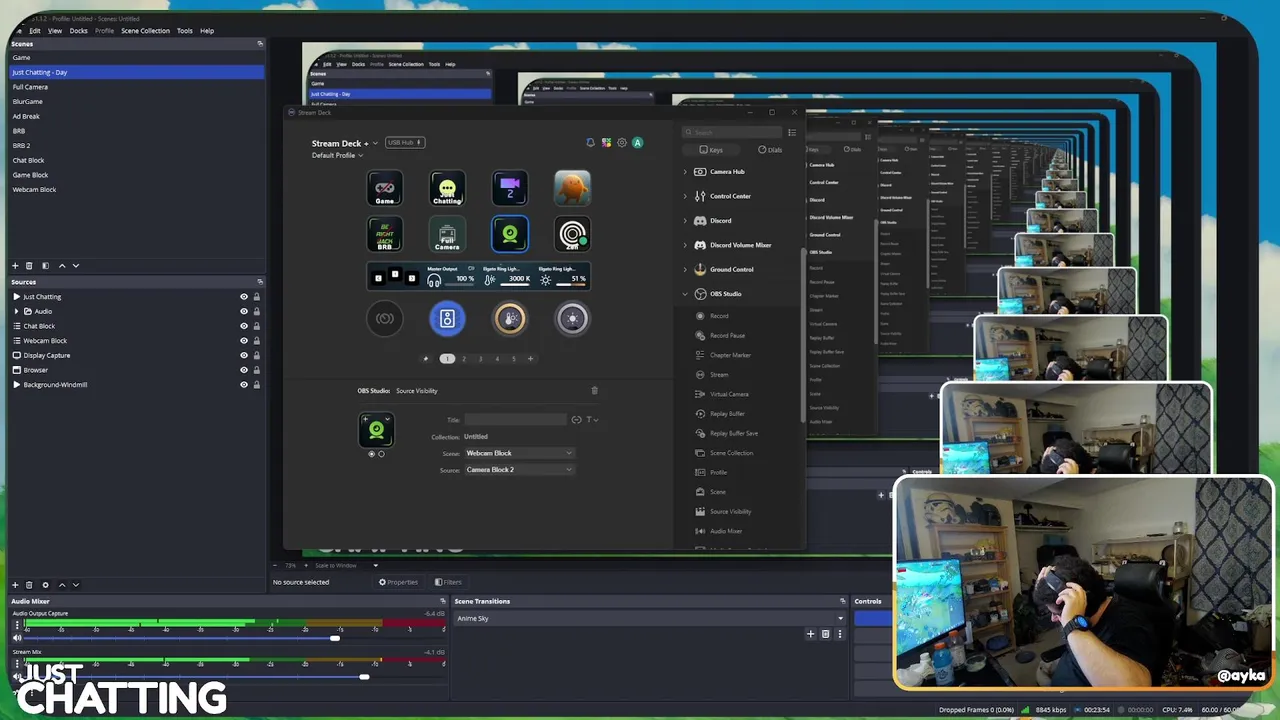Hide the Audio source group
Screen dimensions: 1280x720
point(244,311)
